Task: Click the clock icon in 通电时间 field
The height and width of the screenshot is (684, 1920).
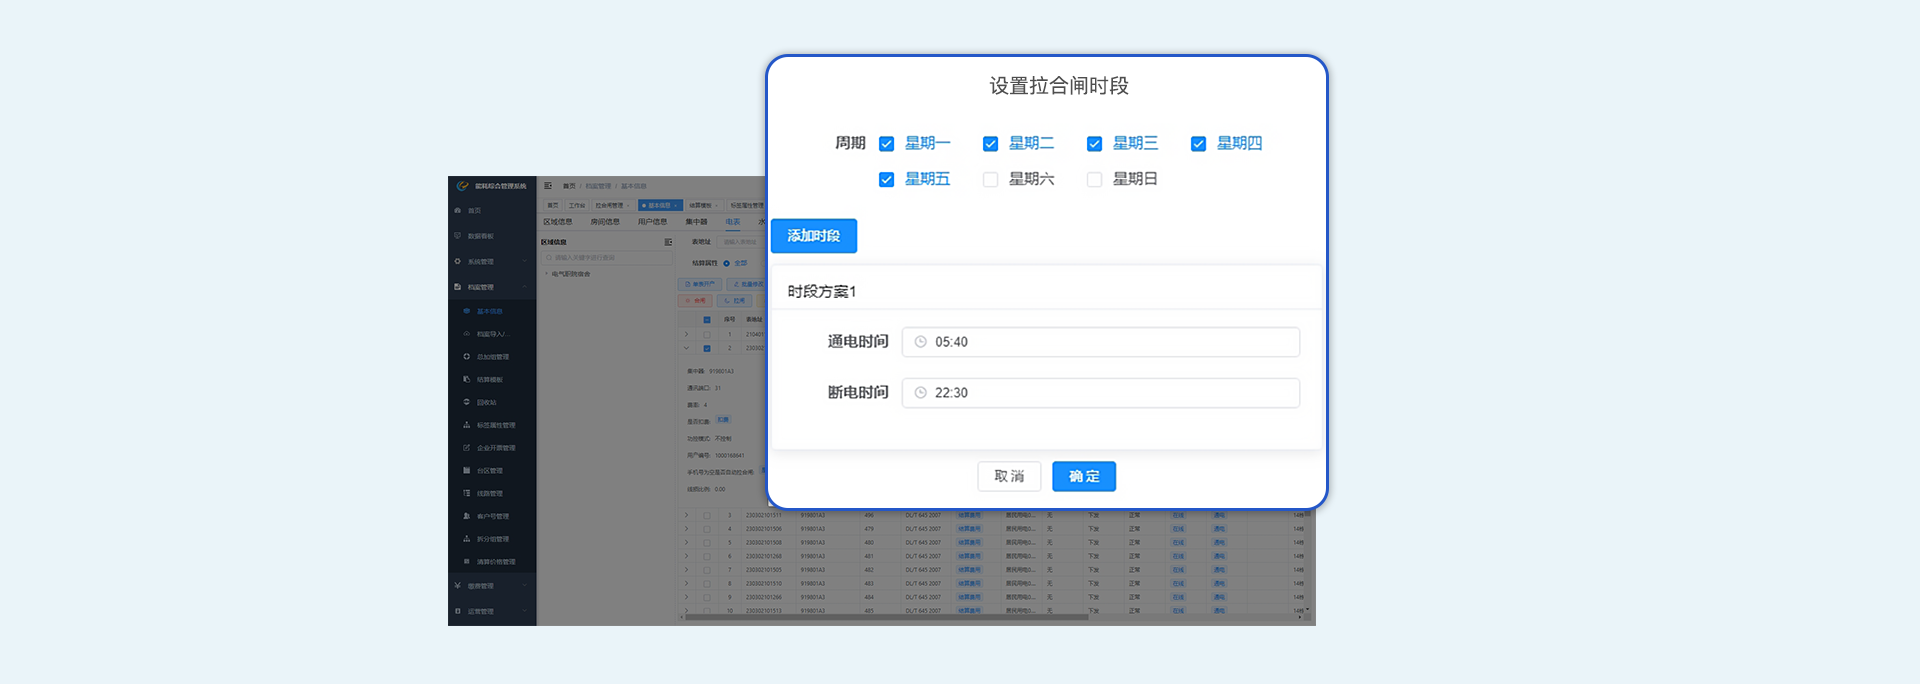Action: (920, 342)
